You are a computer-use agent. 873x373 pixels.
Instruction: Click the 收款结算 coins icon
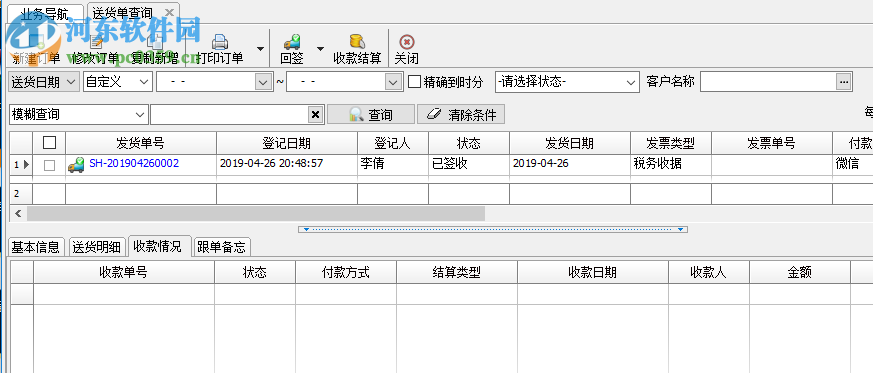click(357, 42)
